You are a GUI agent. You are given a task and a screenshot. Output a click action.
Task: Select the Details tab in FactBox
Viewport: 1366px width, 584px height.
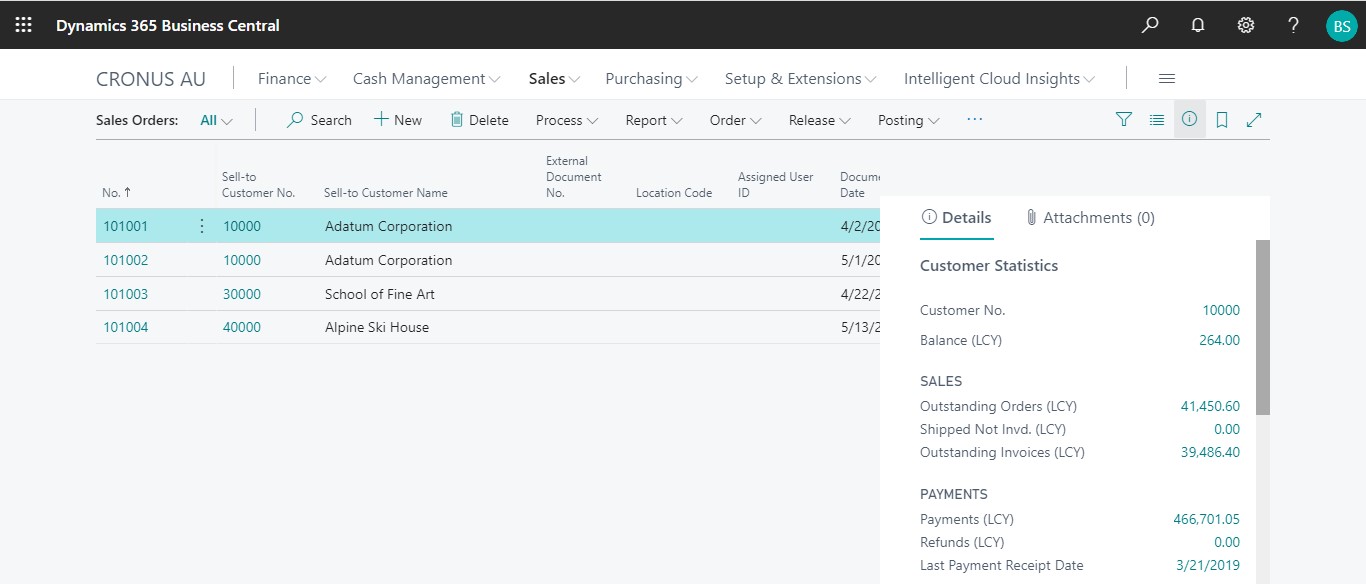tap(957, 218)
